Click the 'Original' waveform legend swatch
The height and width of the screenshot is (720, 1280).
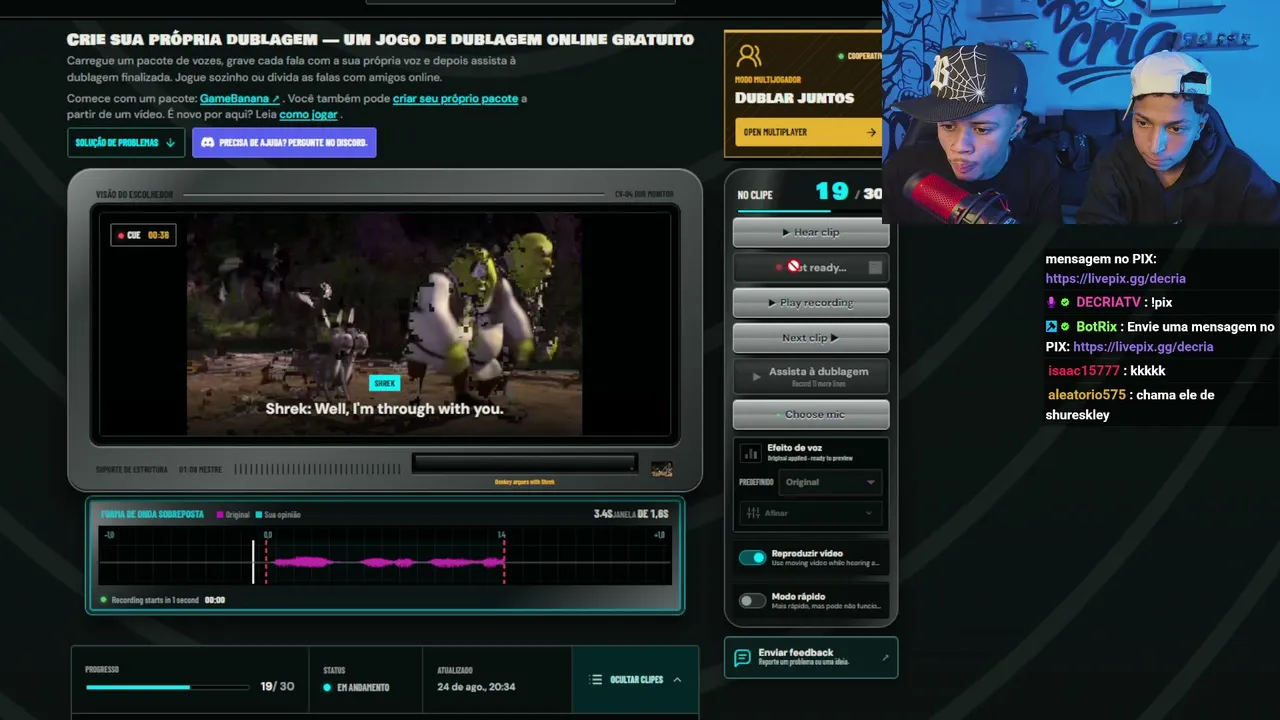coord(220,515)
